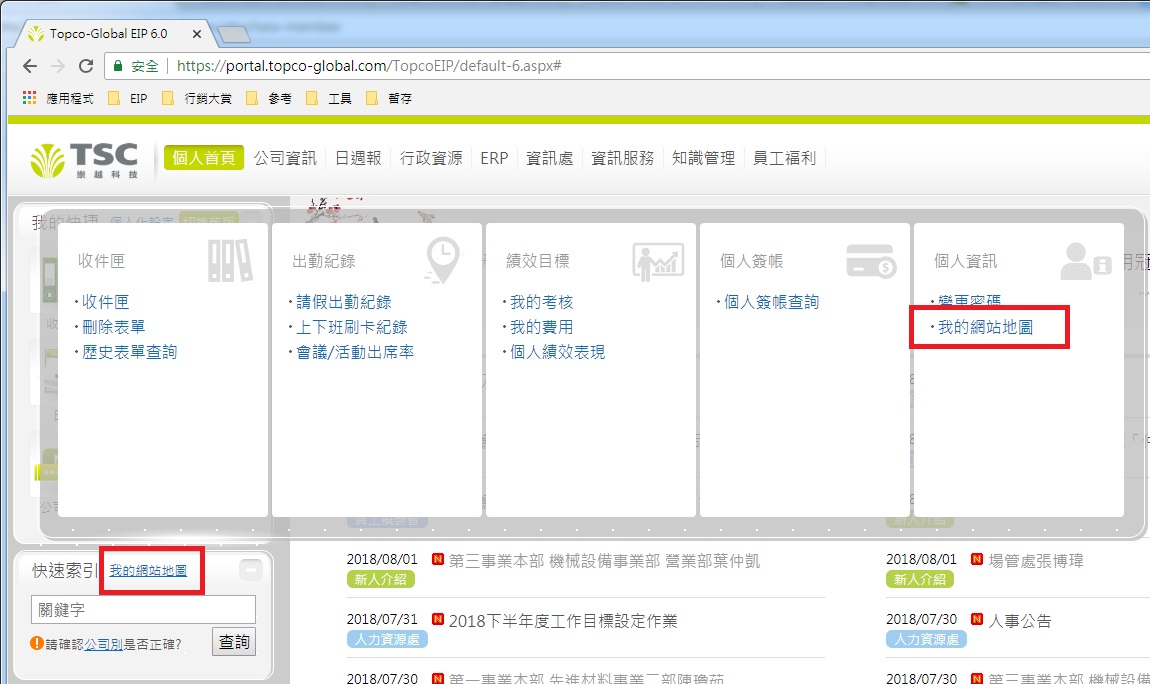The height and width of the screenshot is (684, 1150).
Task: Click the inbox binders icon
Action: [x=230, y=260]
